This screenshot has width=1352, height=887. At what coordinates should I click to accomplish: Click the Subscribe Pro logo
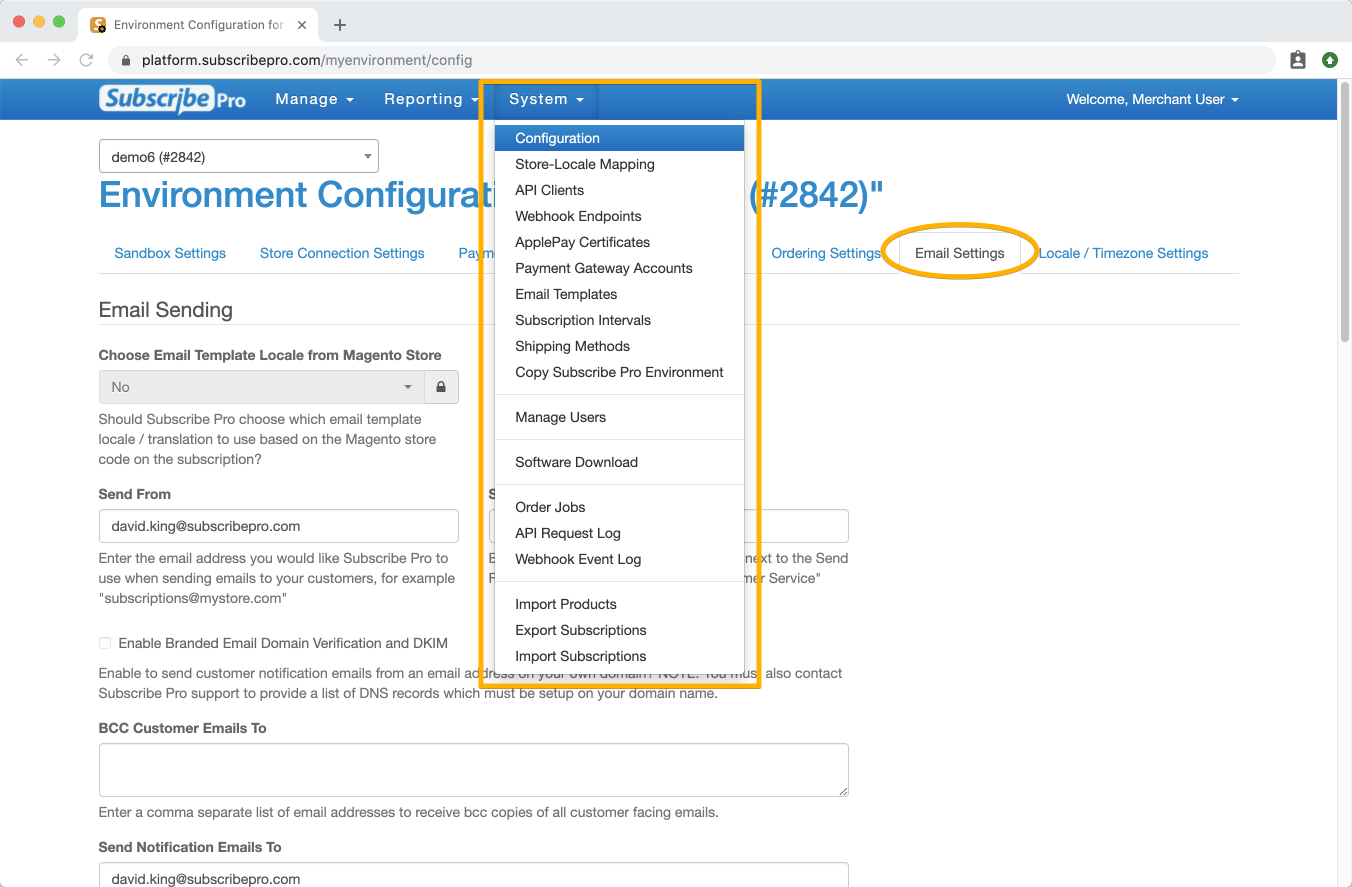(172, 99)
